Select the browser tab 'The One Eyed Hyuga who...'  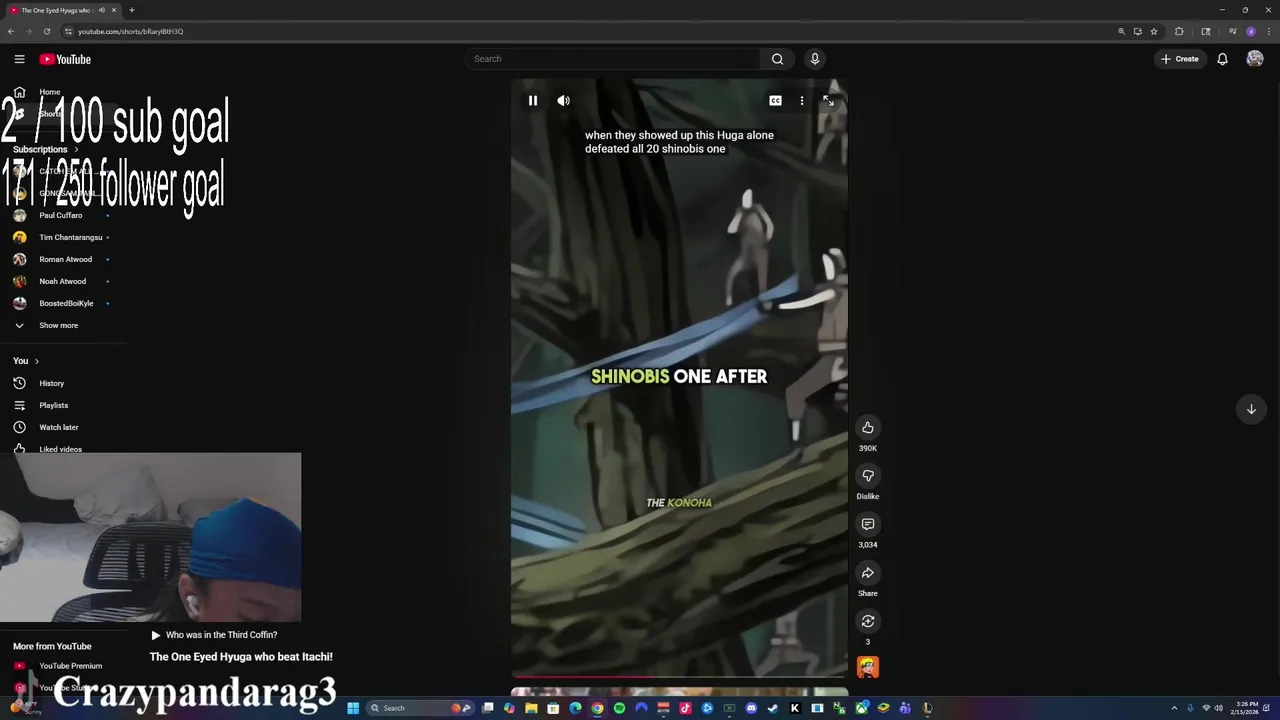(60, 10)
